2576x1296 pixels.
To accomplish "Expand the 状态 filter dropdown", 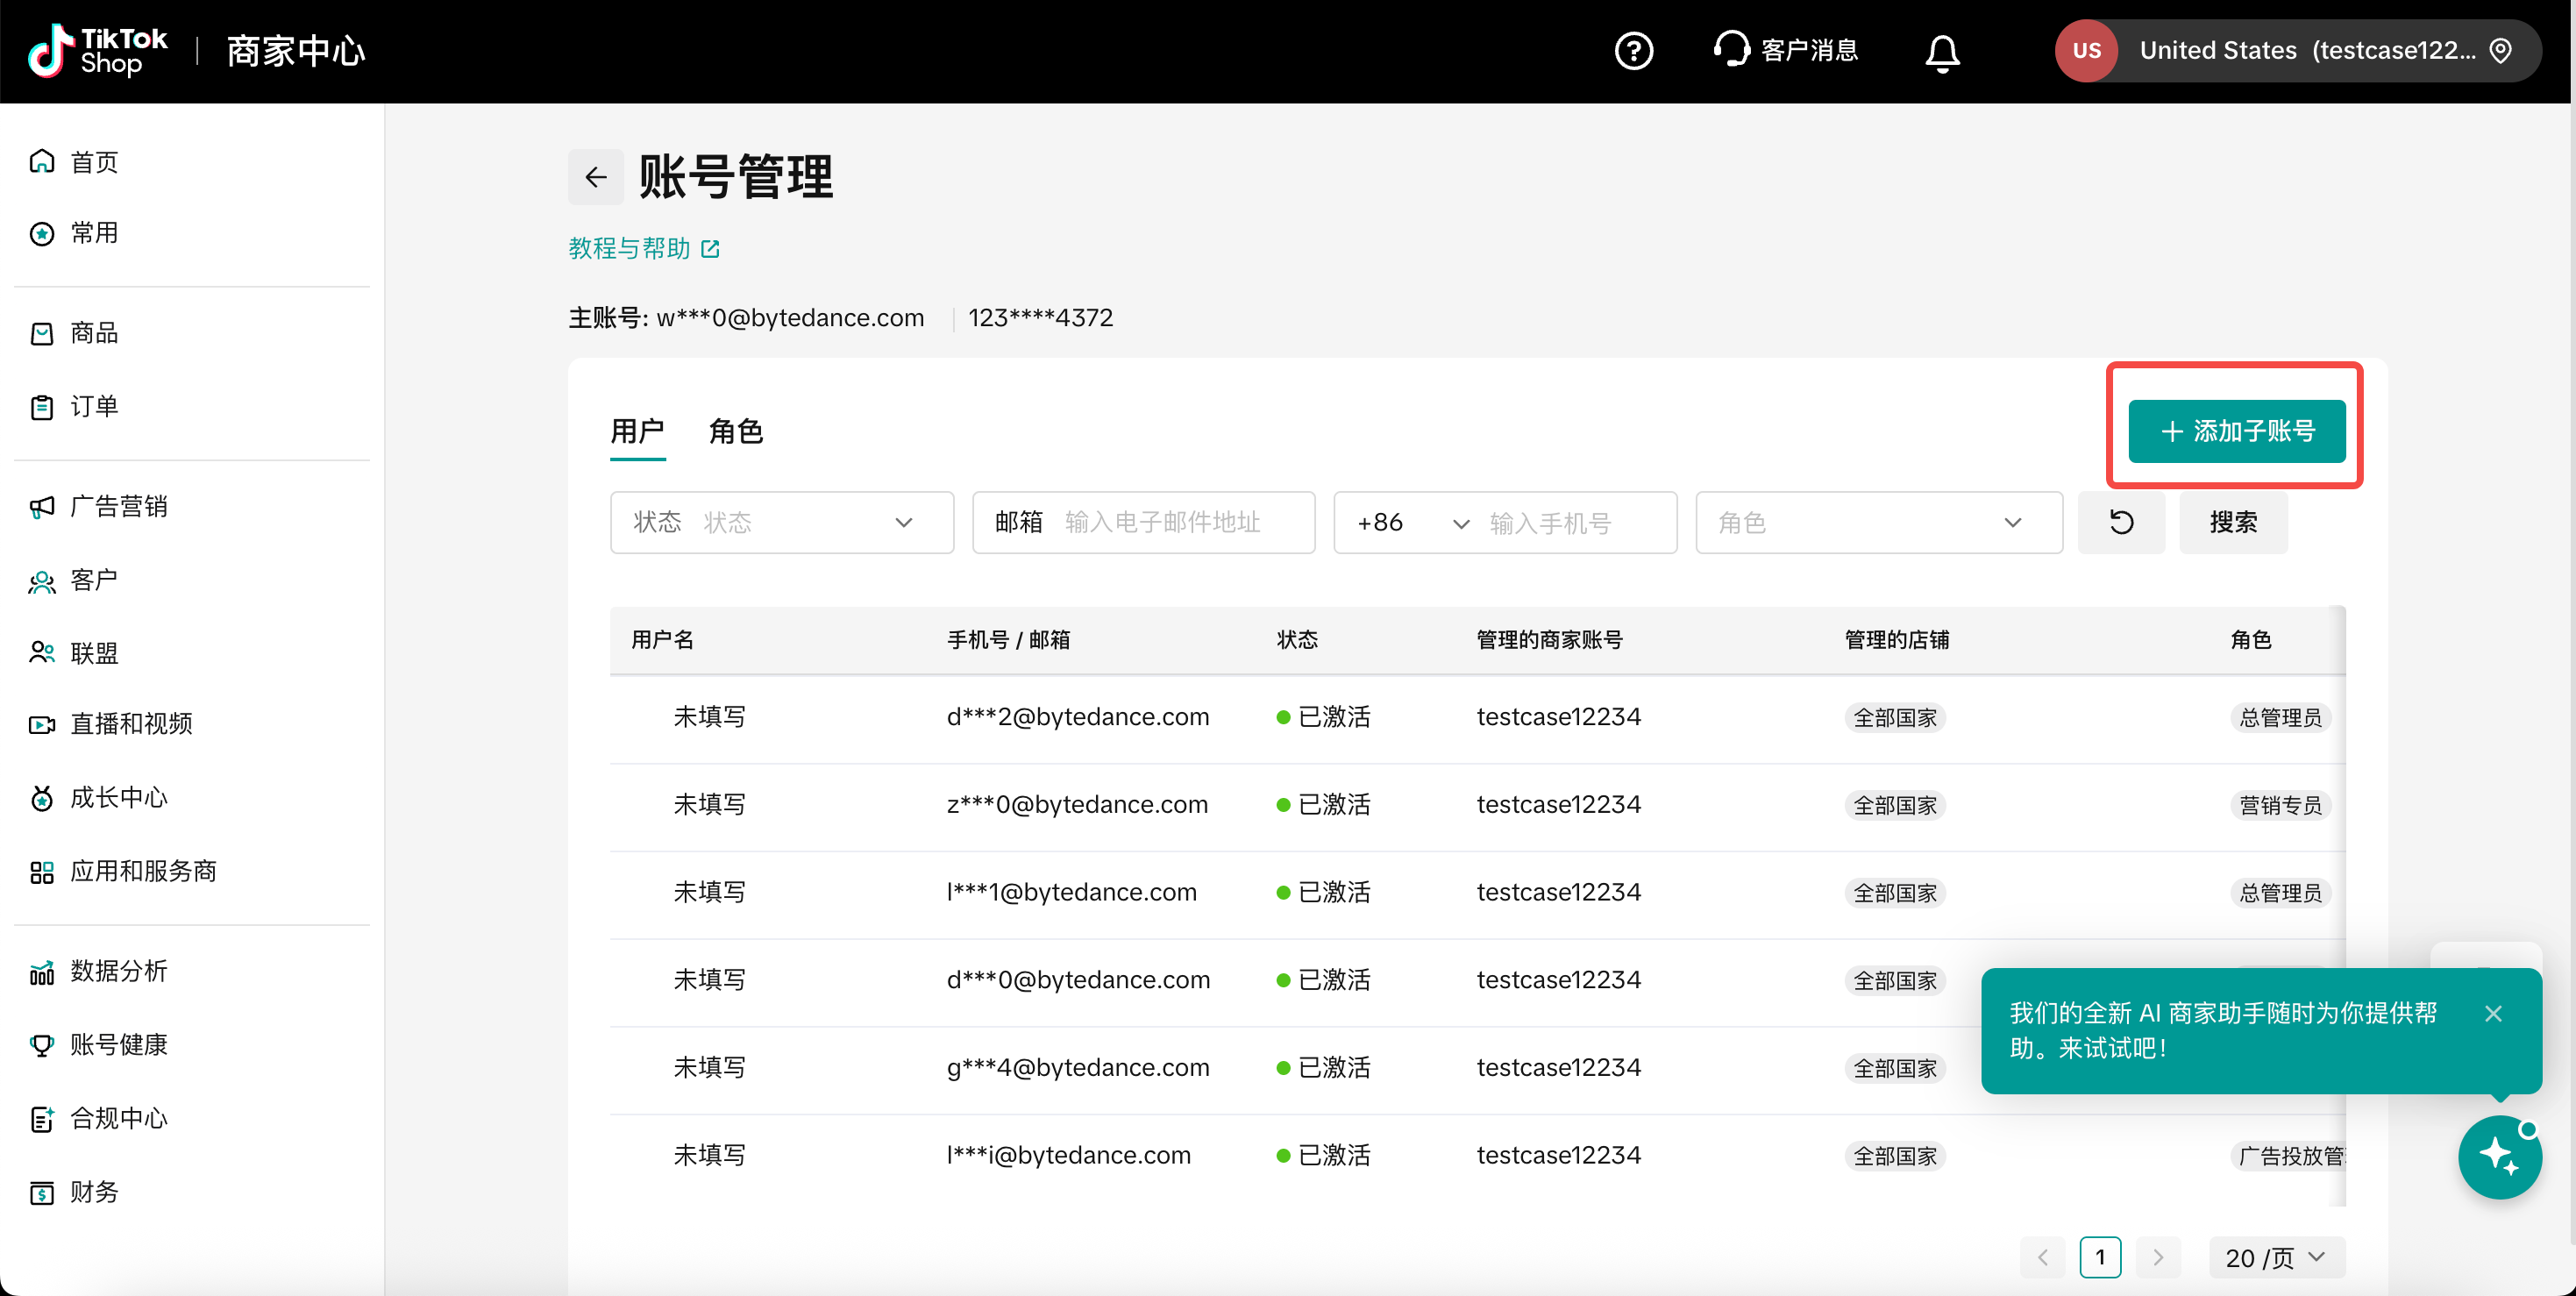I will point(781,522).
